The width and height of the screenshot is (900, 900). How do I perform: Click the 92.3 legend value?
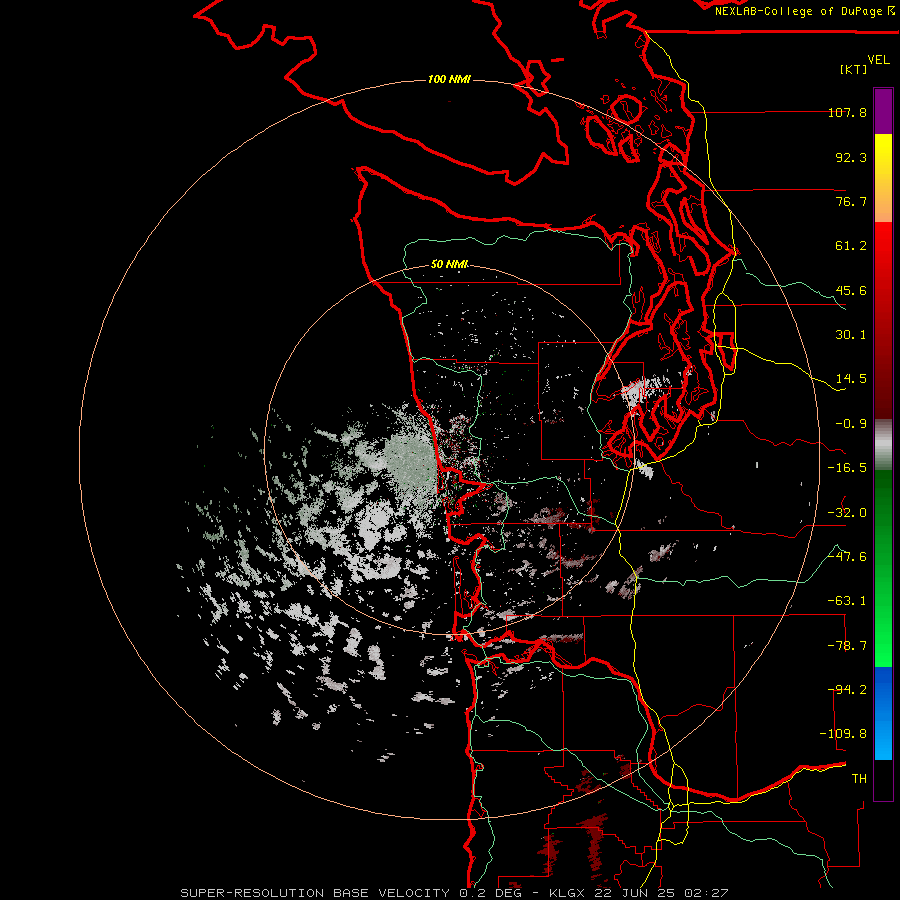tap(851, 157)
